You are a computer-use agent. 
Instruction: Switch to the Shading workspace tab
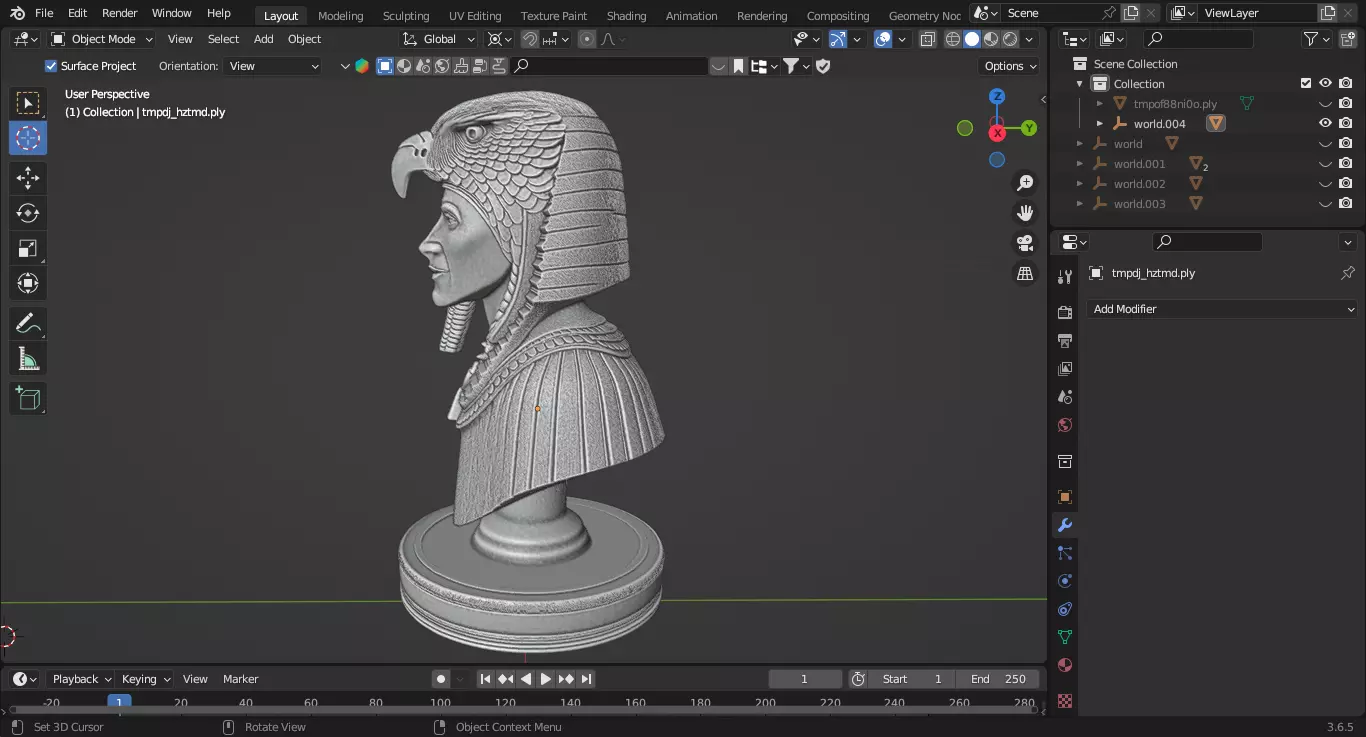(x=626, y=15)
